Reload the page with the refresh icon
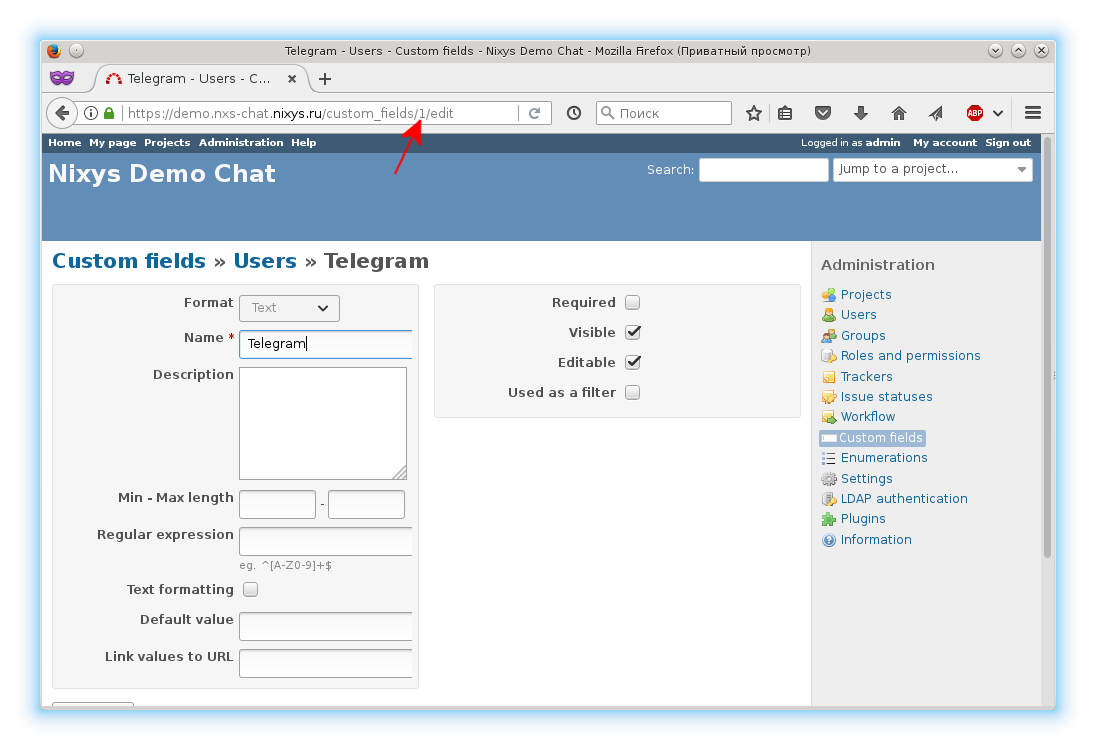Viewport: 1096px width, 750px height. (x=535, y=113)
